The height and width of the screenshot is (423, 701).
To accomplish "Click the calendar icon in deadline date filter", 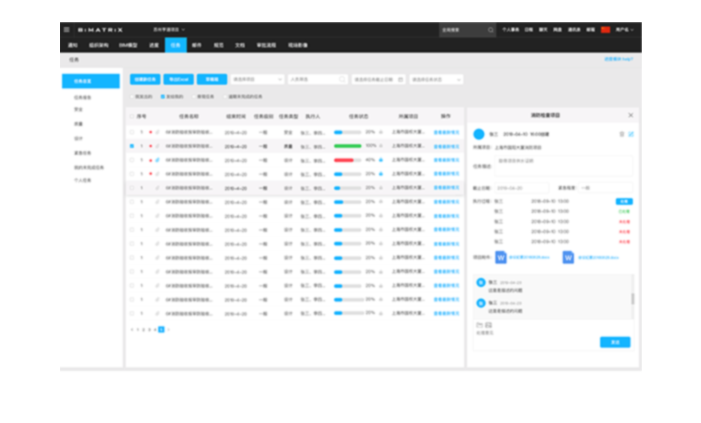I will coord(400,79).
